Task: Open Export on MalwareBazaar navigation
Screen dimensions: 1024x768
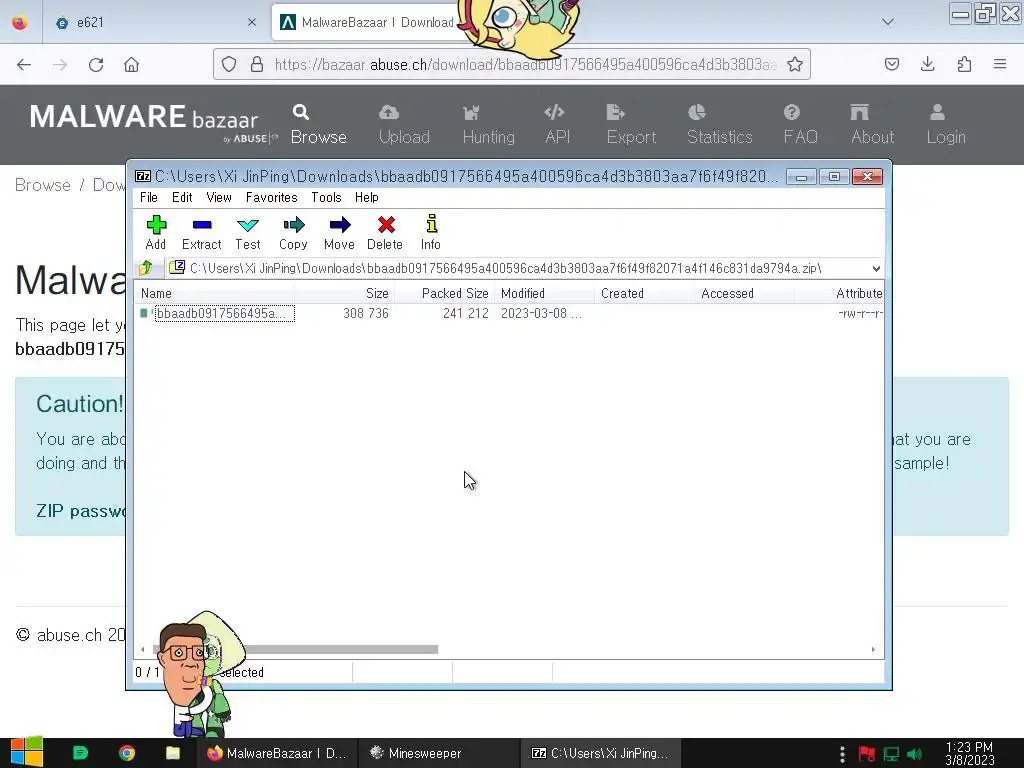Action: tap(632, 125)
